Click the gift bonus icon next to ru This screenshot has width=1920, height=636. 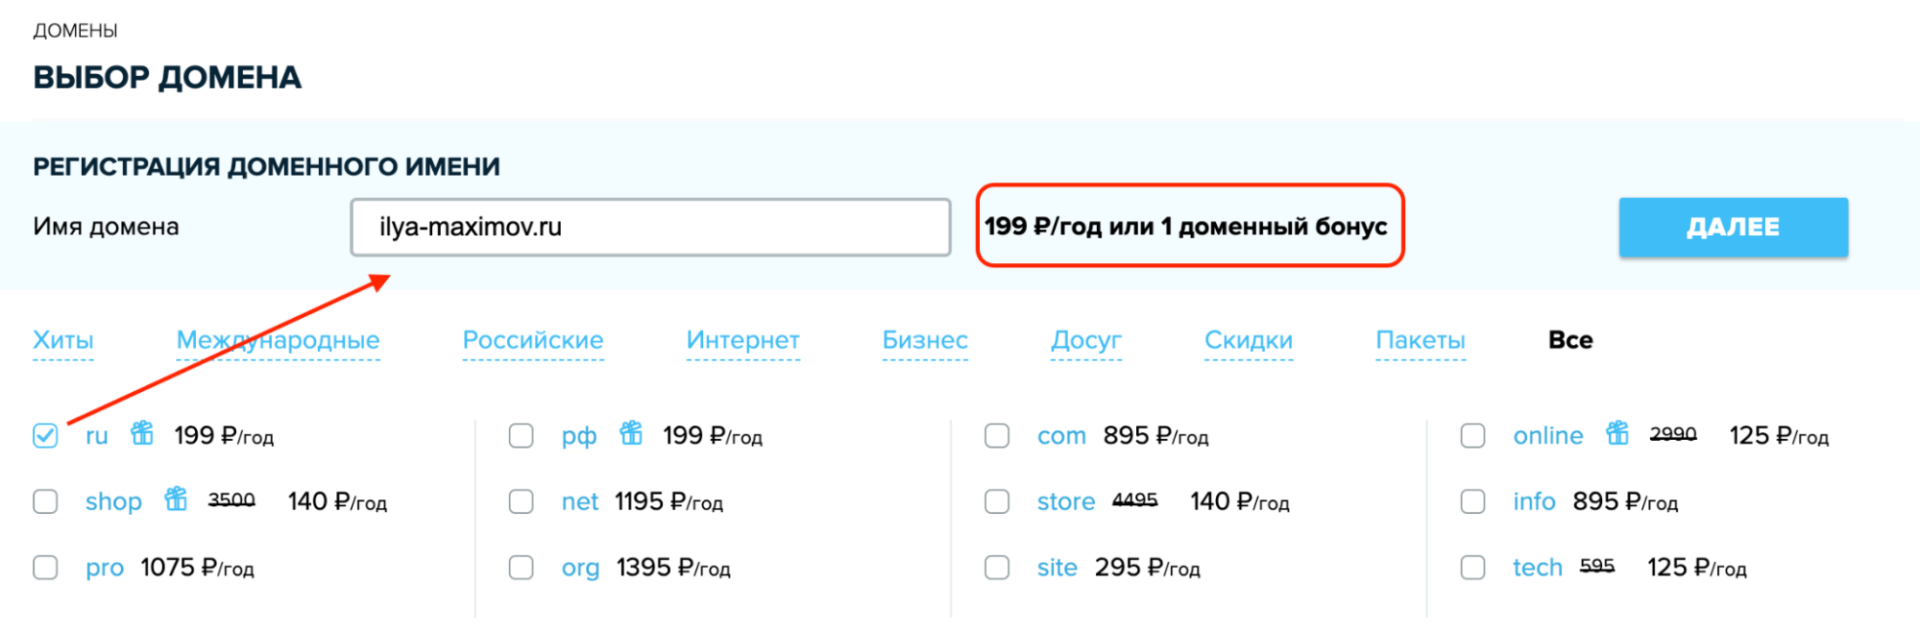click(143, 434)
